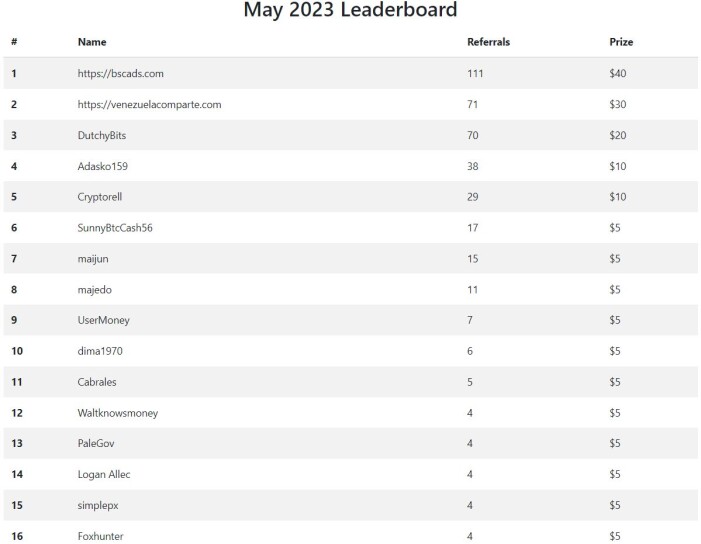Open the https://venezuelacomparte.com entry

click(149, 105)
